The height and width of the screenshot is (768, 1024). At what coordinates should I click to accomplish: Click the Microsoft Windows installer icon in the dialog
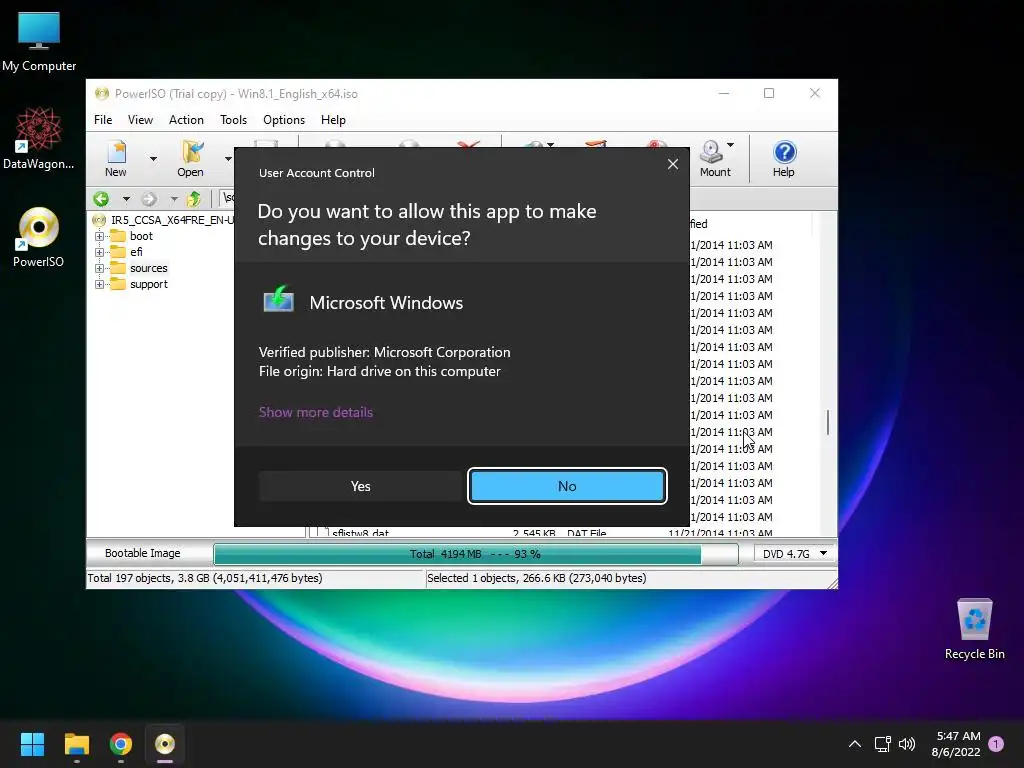click(279, 300)
